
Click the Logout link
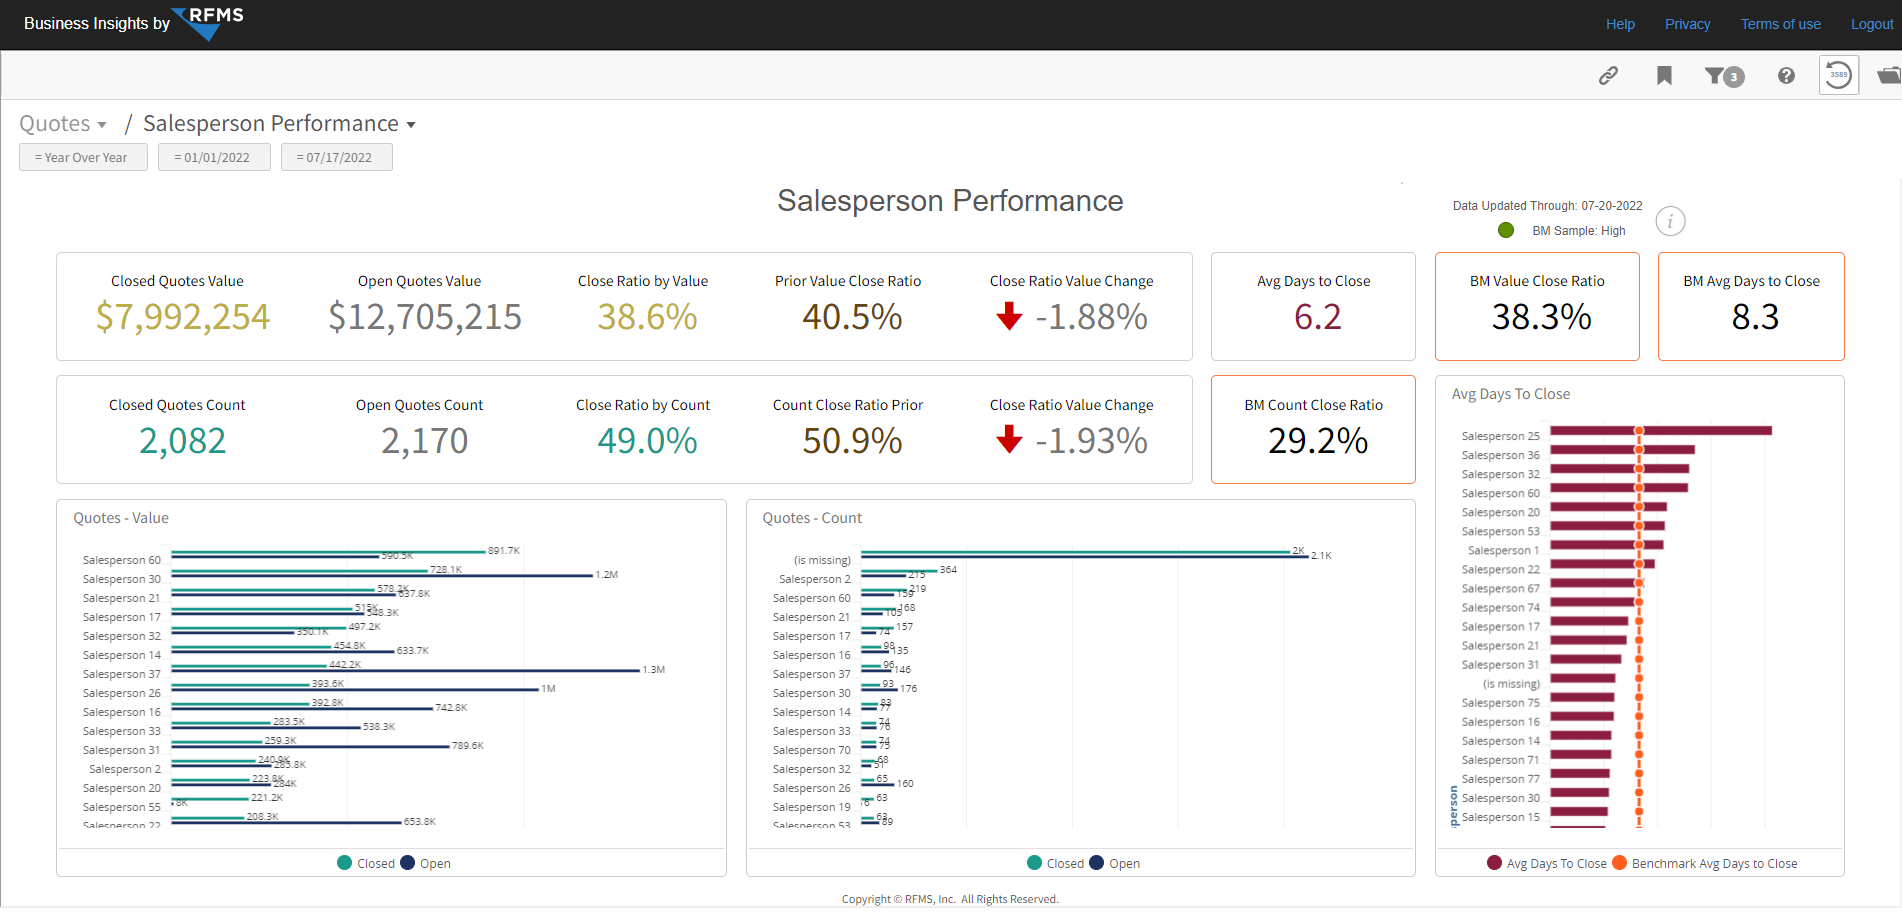tap(1871, 24)
